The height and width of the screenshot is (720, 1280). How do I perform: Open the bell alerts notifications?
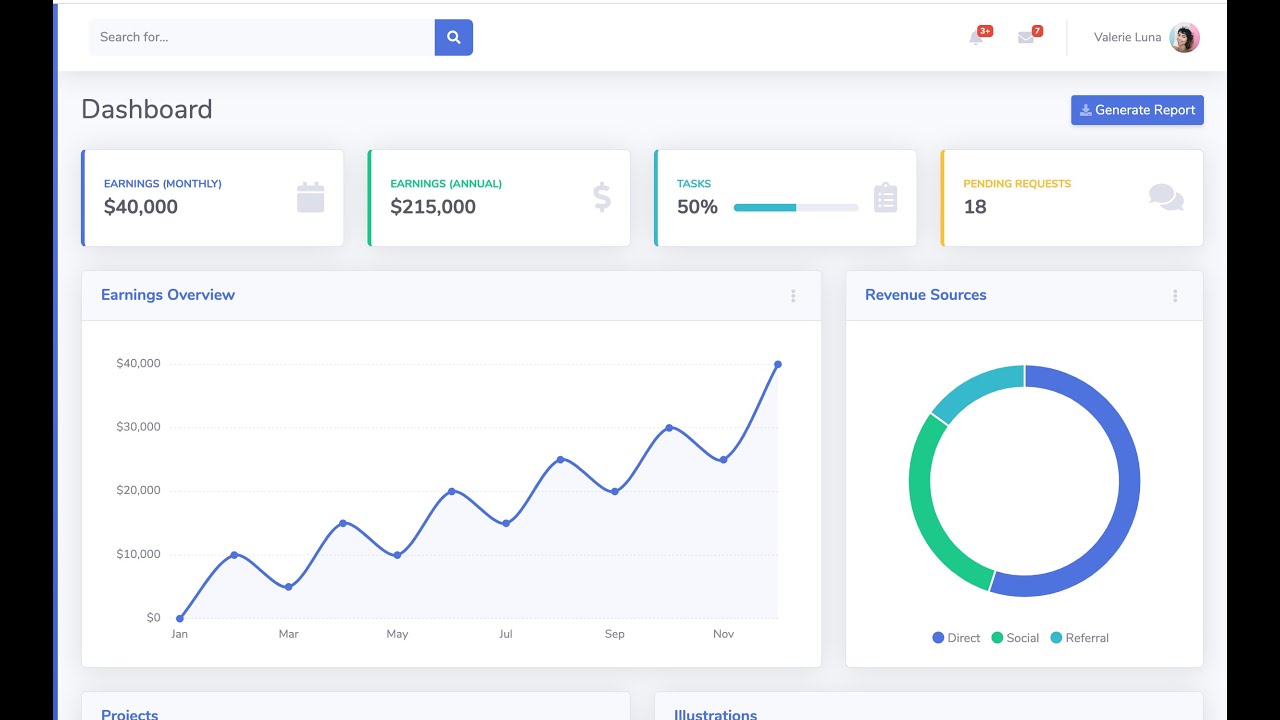(x=976, y=38)
